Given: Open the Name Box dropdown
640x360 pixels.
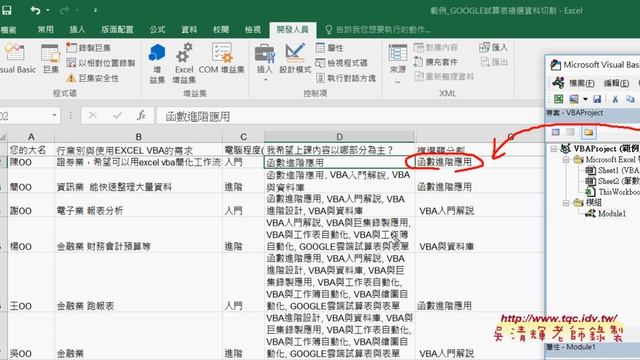Looking at the screenshot, I should point(54,116).
